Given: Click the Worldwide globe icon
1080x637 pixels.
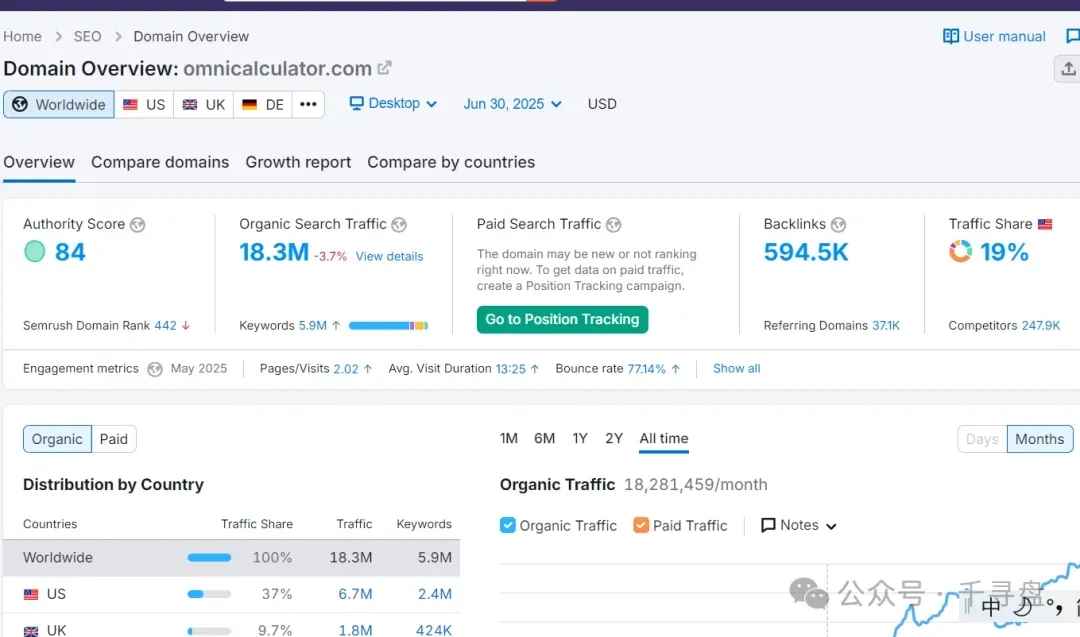Looking at the screenshot, I should click(20, 105).
